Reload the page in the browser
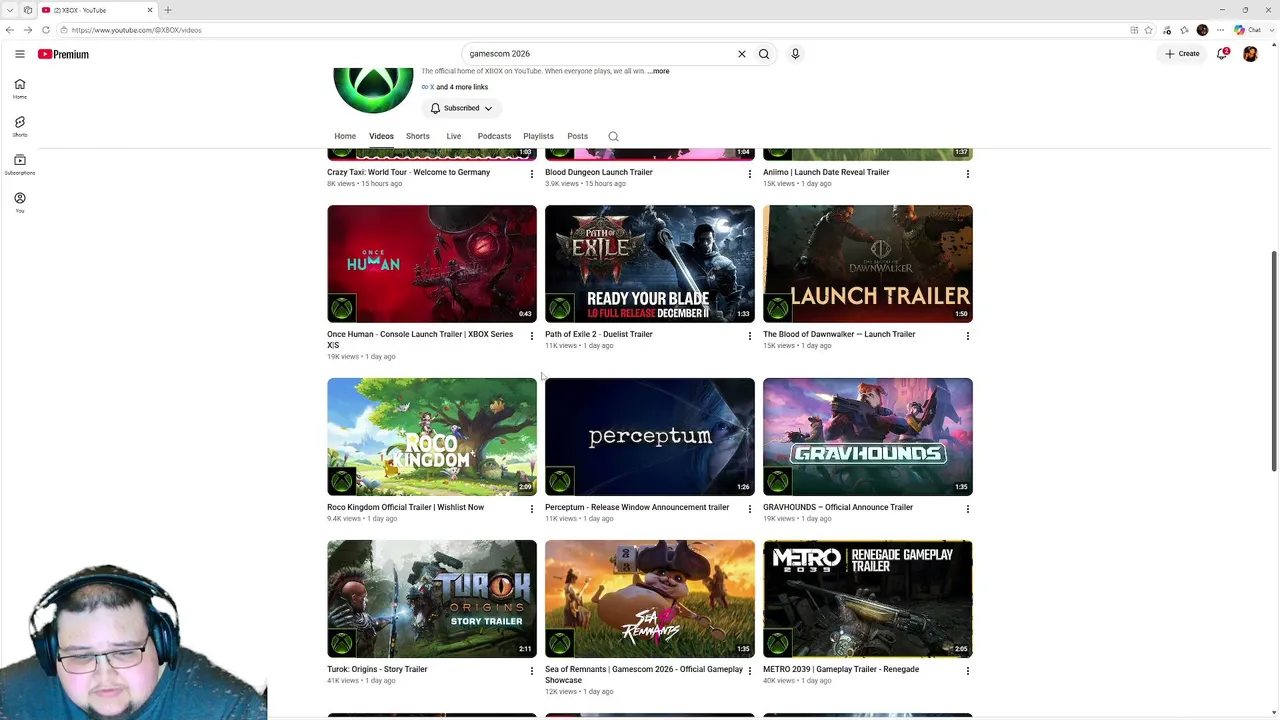1280x720 pixels. tap(45, 30)
